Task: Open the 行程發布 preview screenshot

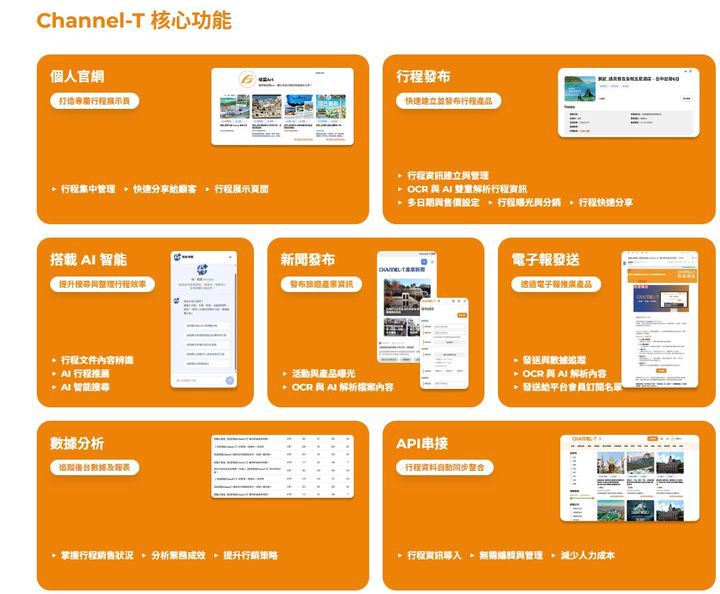Action: [629, 102]
